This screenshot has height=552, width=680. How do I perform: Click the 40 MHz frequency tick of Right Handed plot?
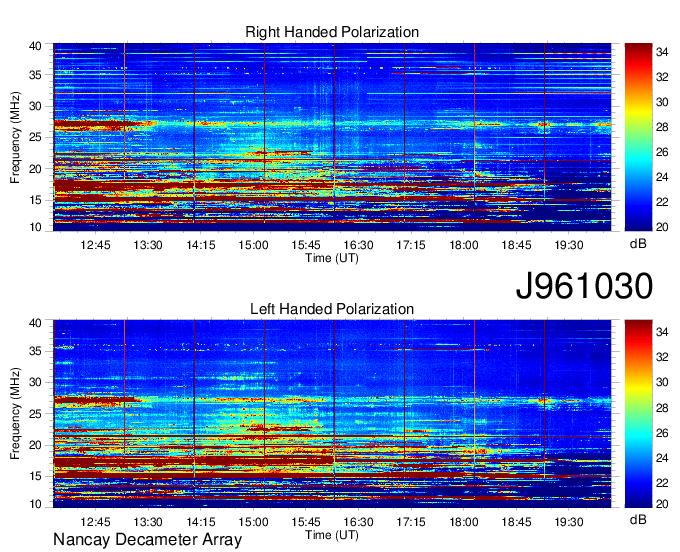click(x=35, y=46)
